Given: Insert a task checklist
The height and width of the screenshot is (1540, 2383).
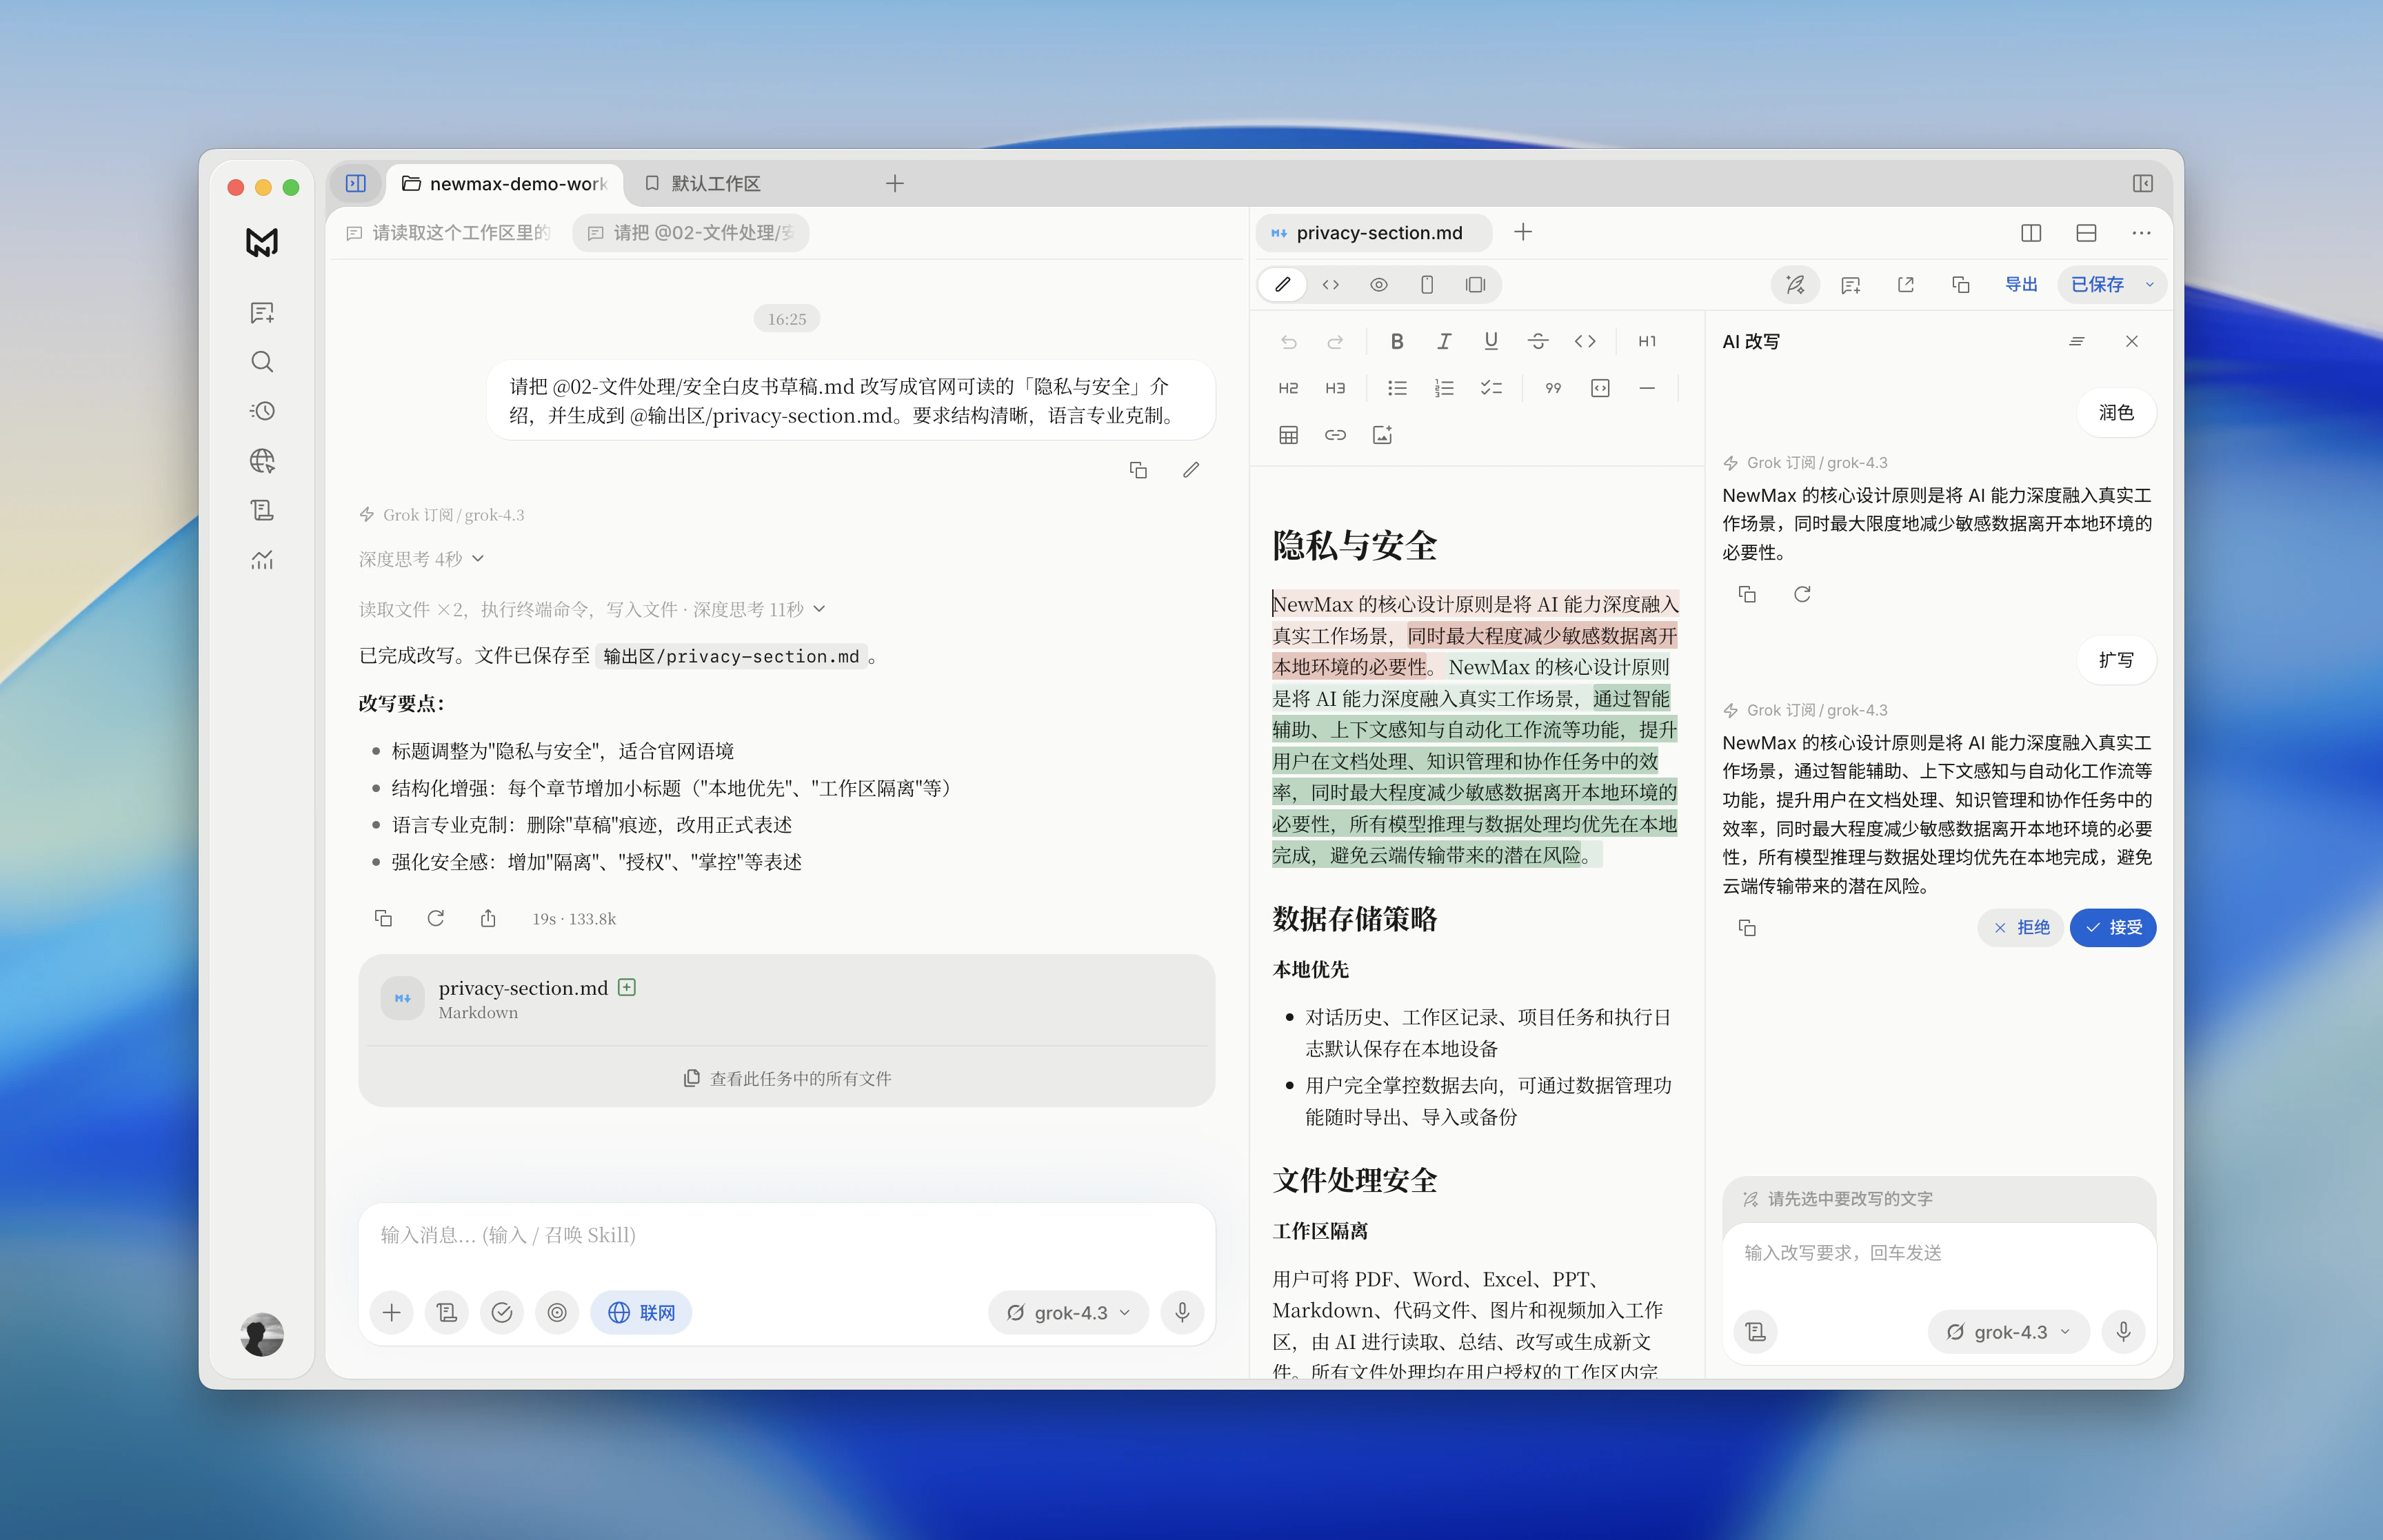Looking at the screenshot, I should click(x=1491, y=388).
